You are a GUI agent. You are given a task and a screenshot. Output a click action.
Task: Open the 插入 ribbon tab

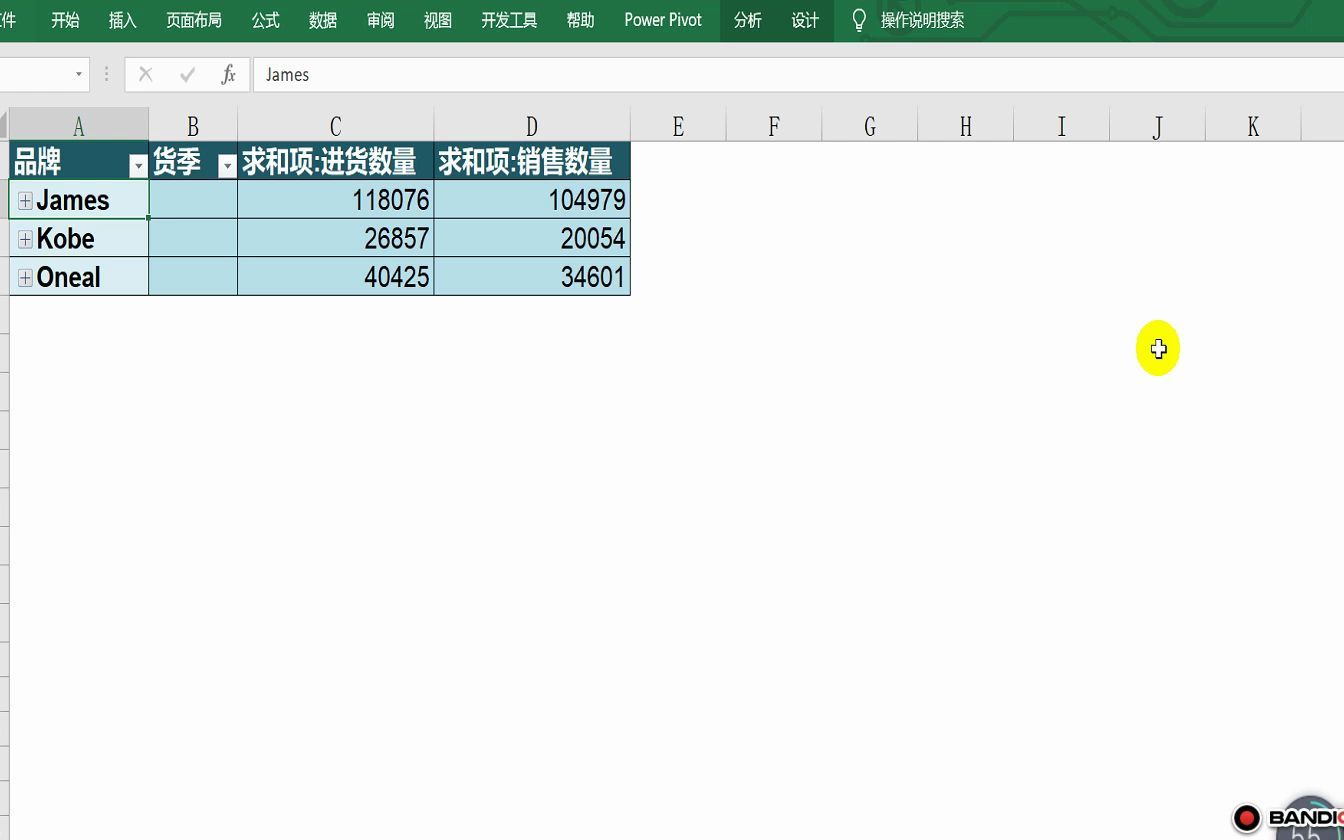point(122,20)
